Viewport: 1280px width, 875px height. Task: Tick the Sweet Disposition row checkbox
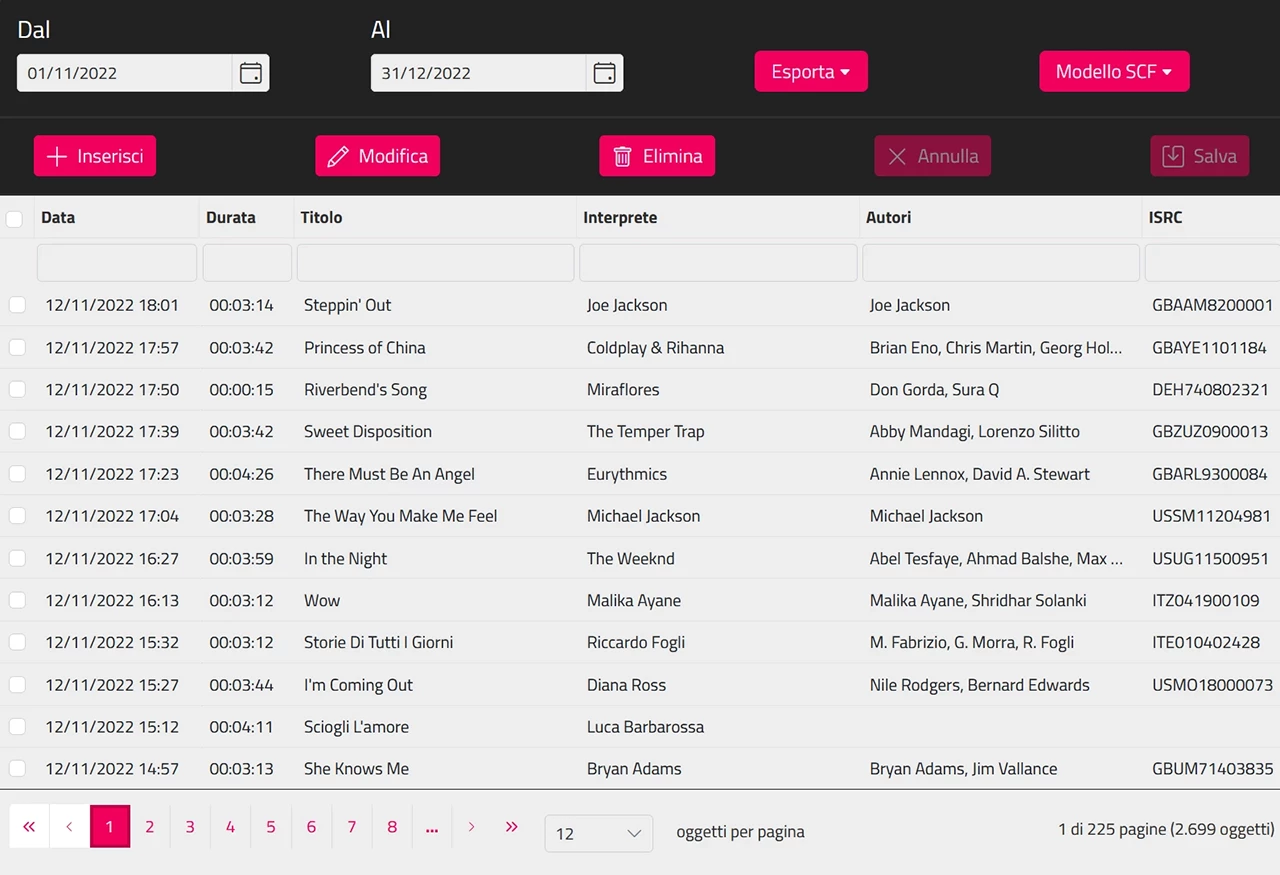tap(17, 431)
